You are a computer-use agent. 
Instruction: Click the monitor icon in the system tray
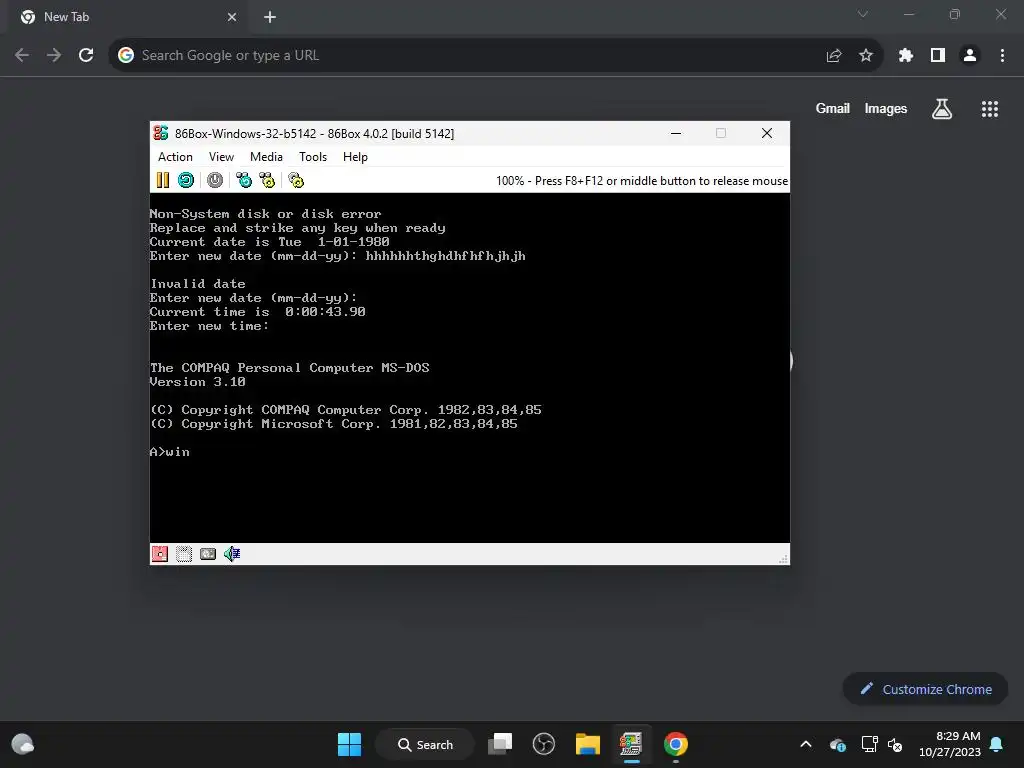(869, 744)
